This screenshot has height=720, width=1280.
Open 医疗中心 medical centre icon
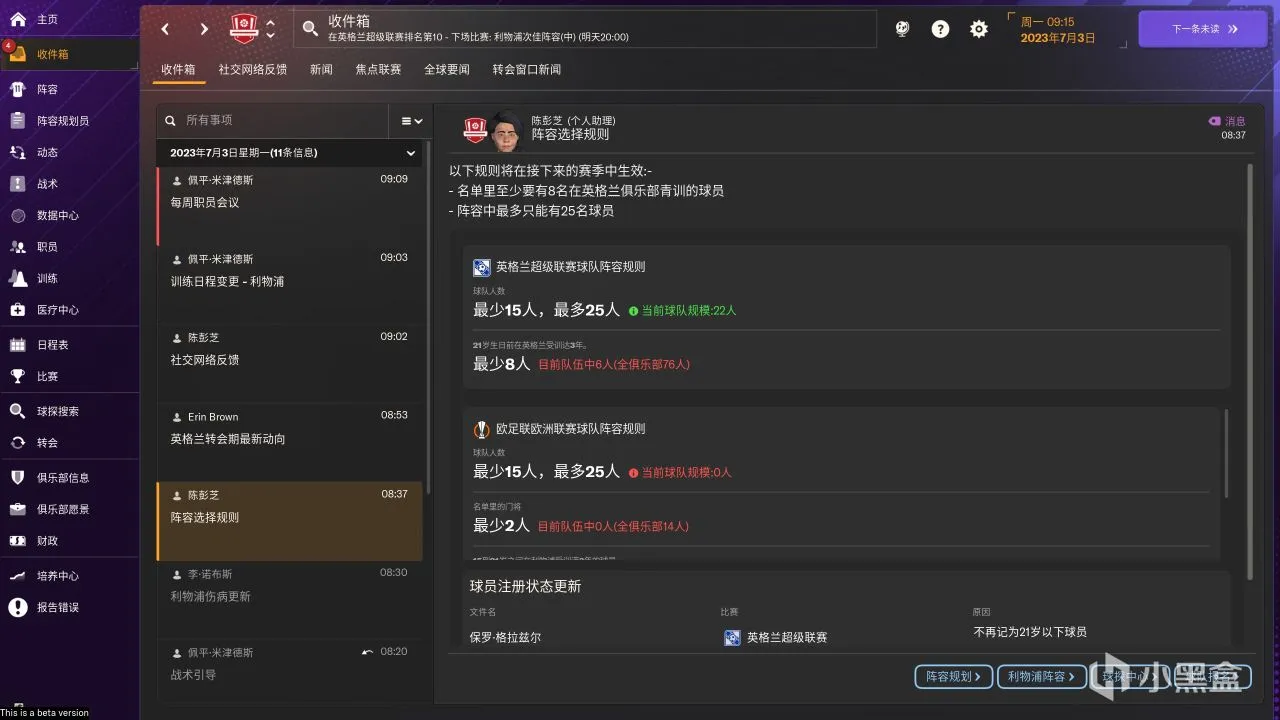pos(18,310)
